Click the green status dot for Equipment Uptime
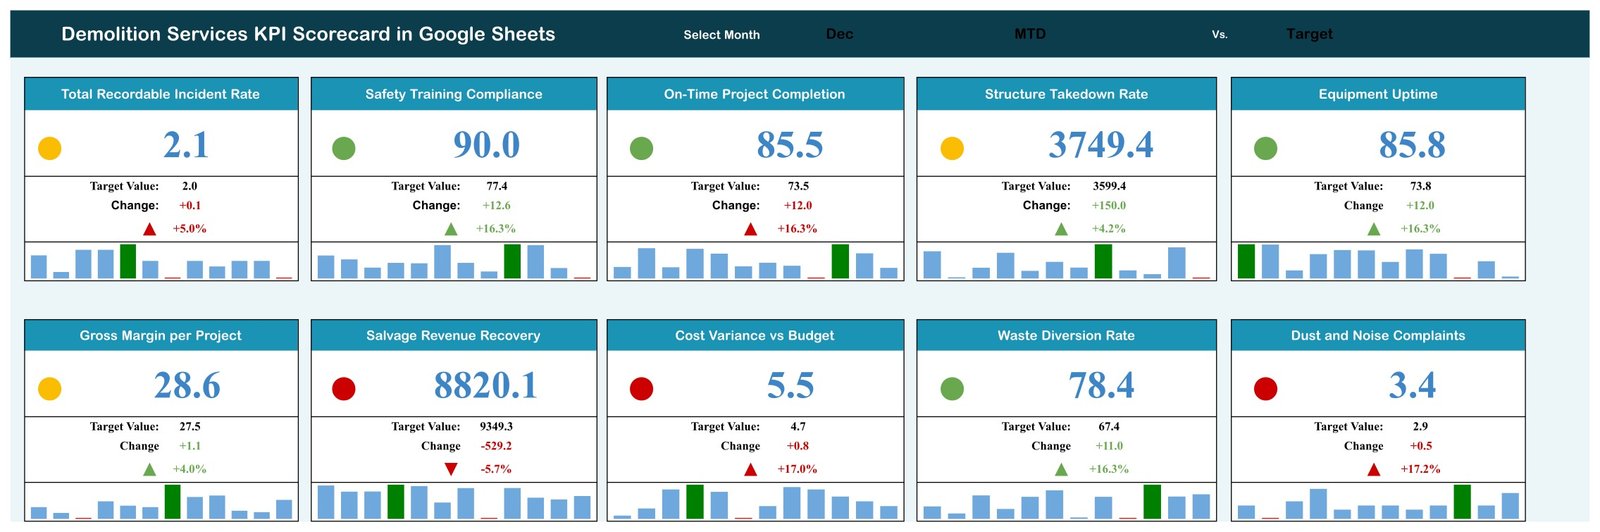 (x=1265, y=148)
